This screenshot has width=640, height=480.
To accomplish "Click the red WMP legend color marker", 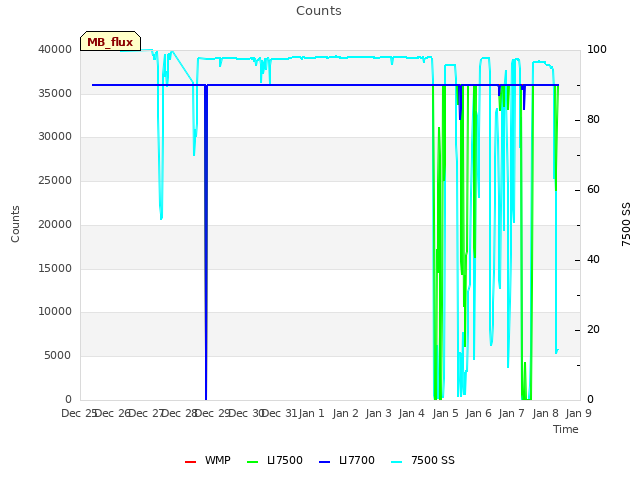I will click(190, 462).
